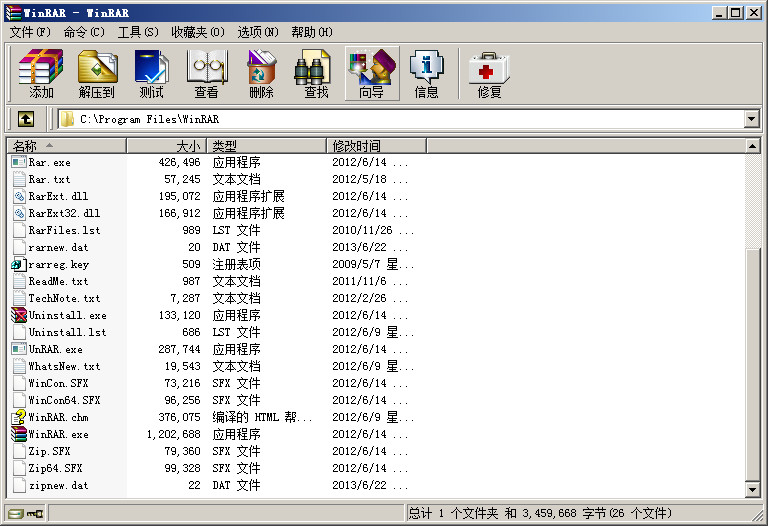
Task: Click the Extract To (解压到) toolbar icon
Action: [96, 73]
